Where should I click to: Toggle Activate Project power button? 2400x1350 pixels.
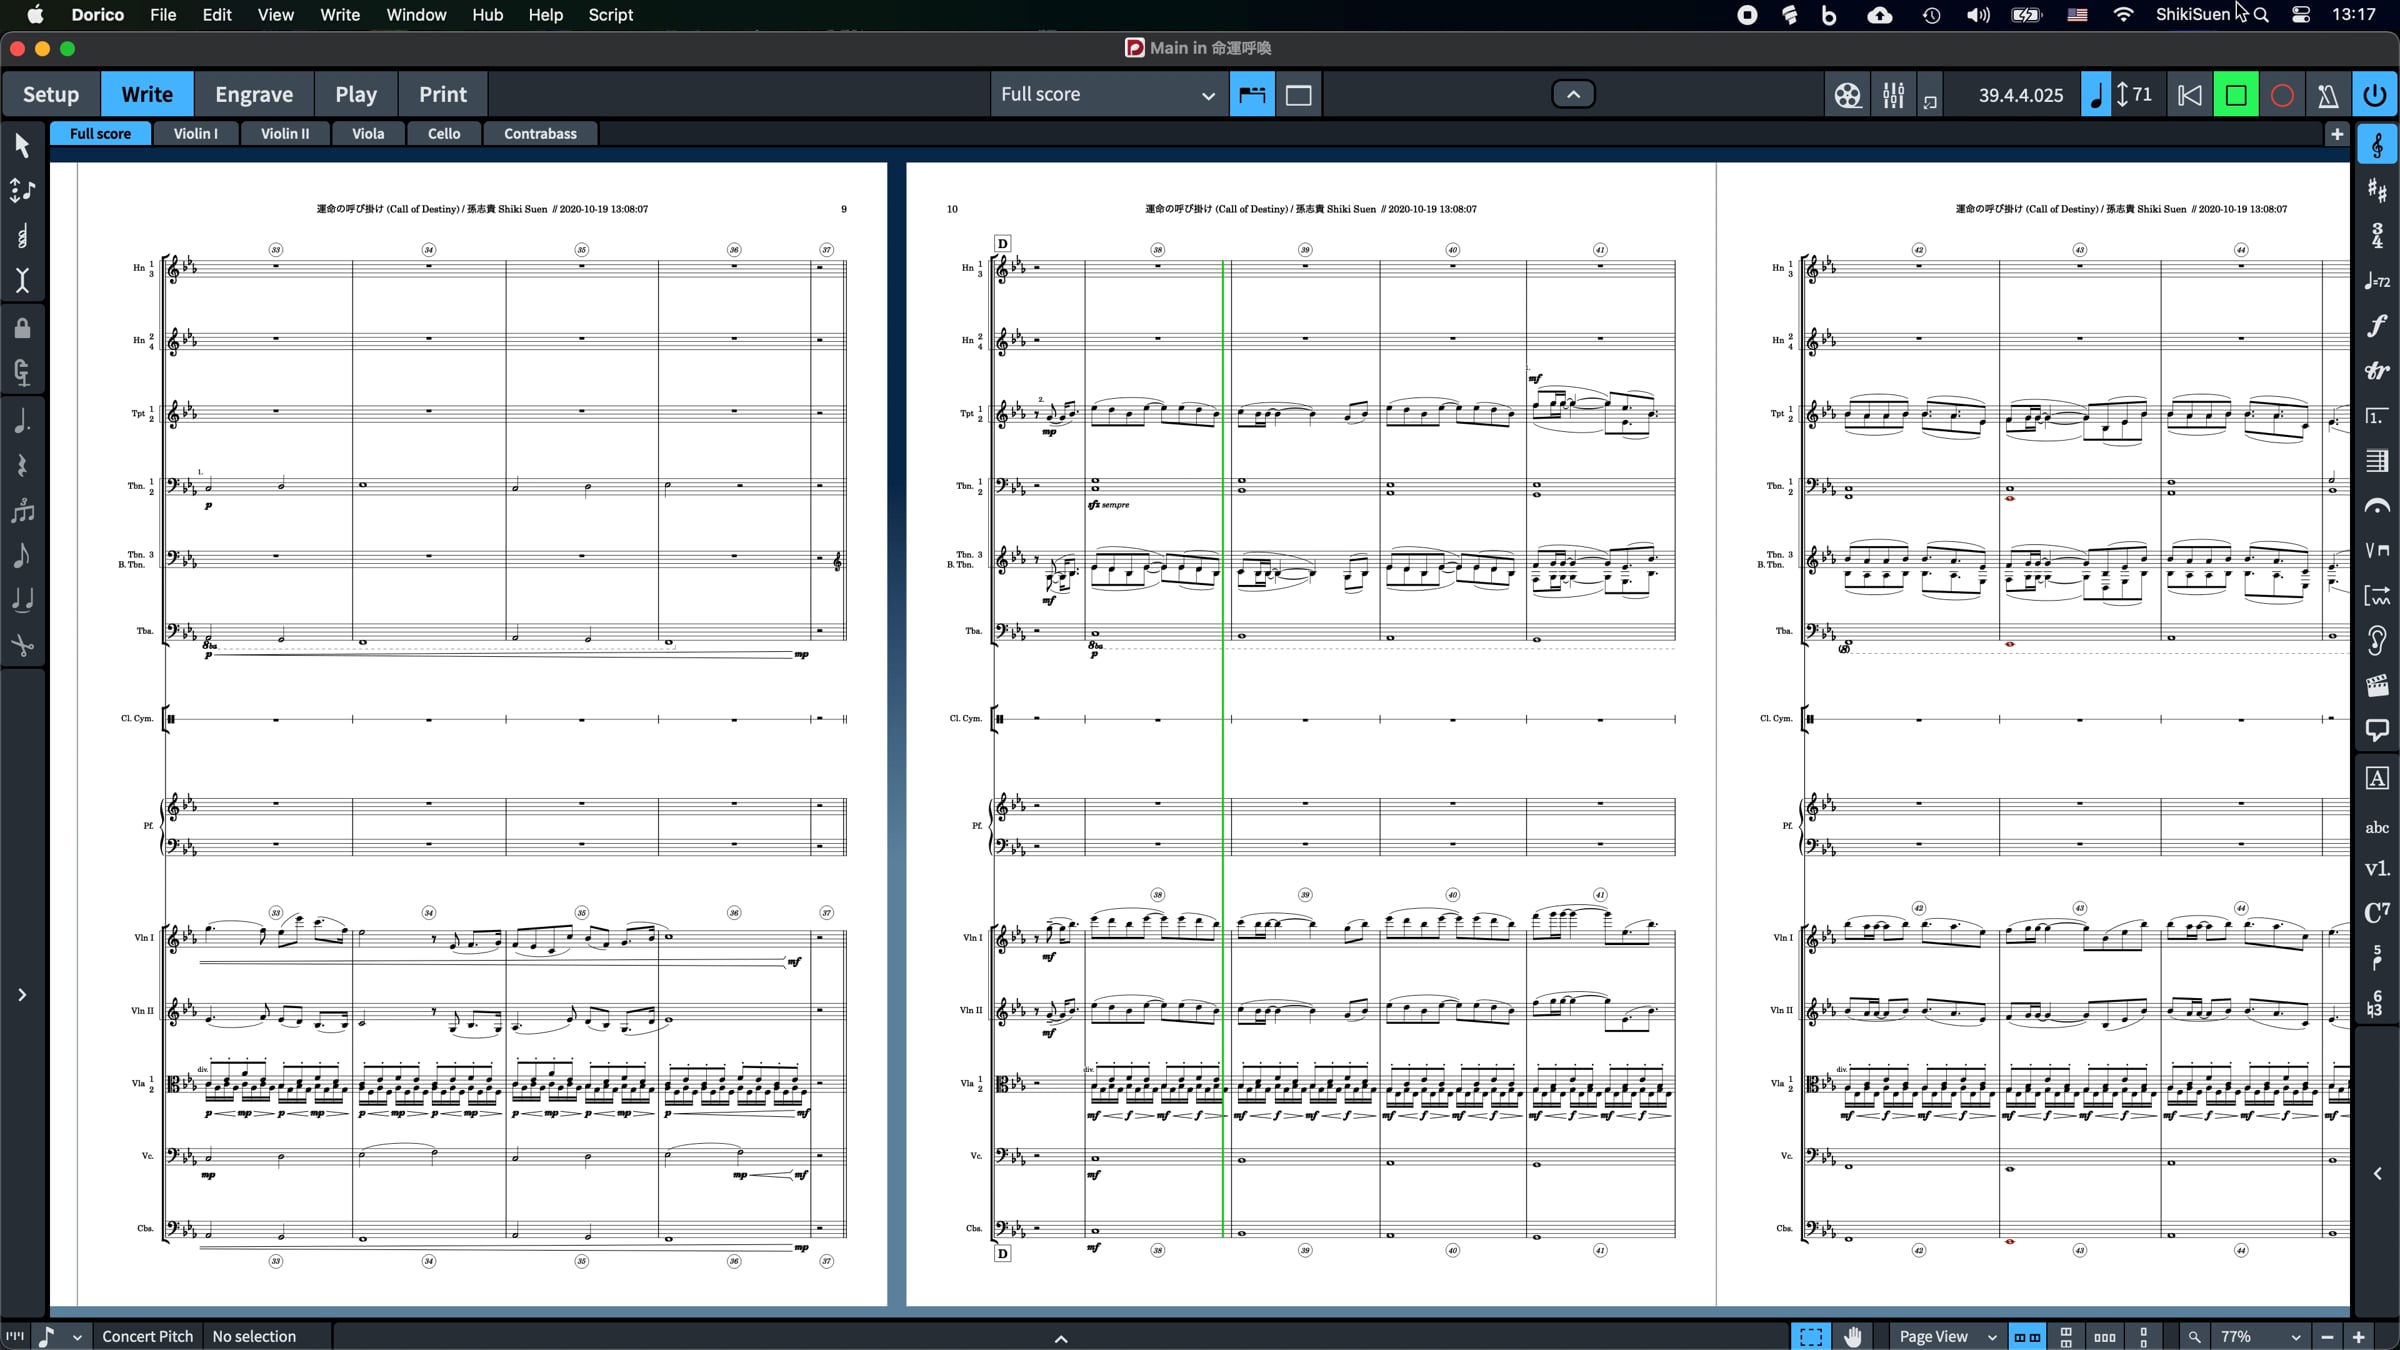tap(2375, 95)
